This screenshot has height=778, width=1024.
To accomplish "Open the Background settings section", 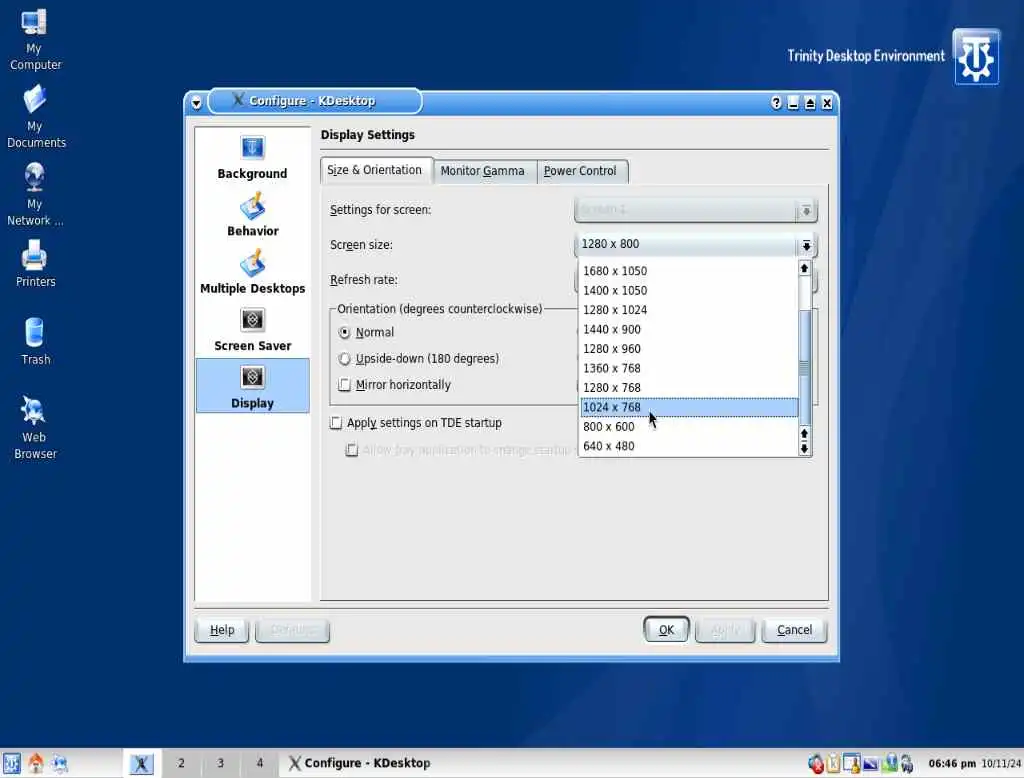I will 252,157.
